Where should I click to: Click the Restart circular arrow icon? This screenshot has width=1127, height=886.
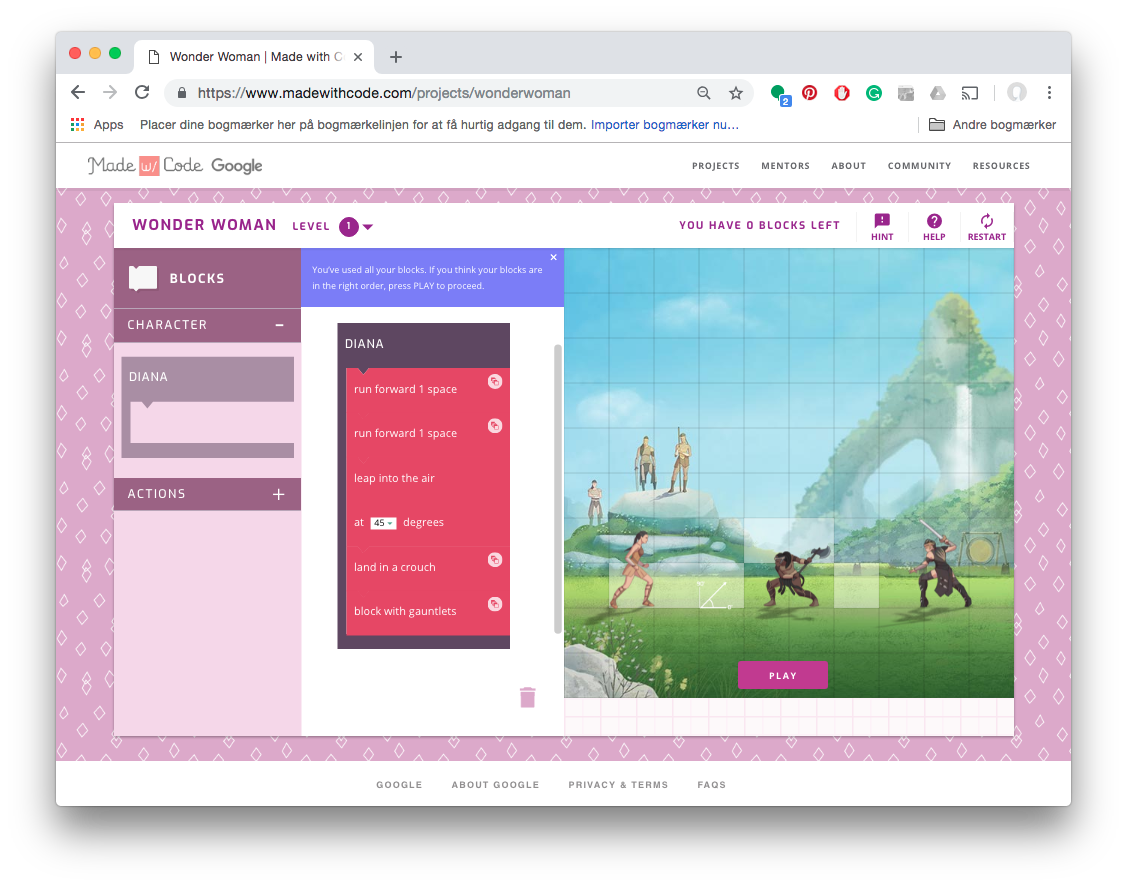[x=986, y=221]
